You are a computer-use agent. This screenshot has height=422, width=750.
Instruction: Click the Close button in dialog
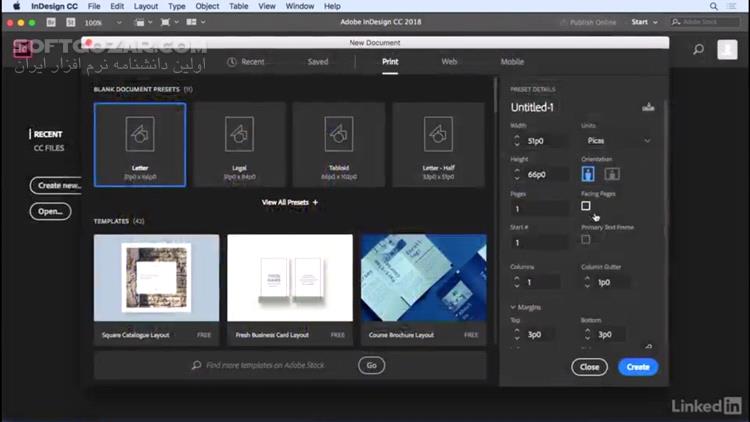[x=589, y=367]
